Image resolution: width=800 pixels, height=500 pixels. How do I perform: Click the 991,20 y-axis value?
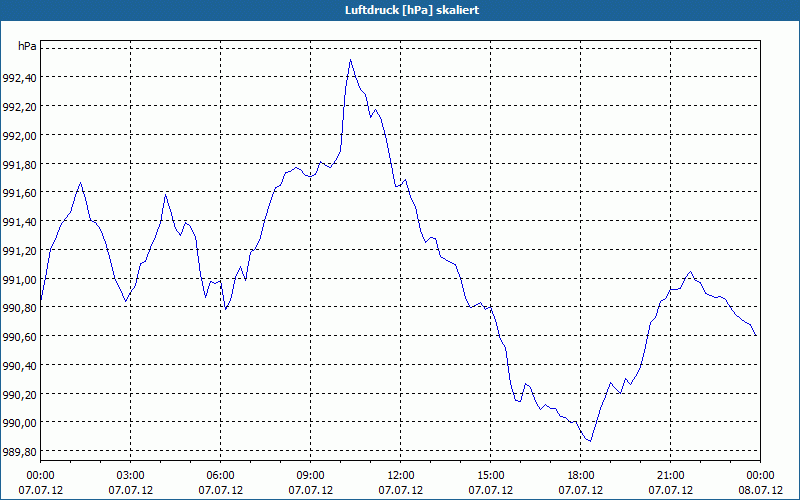pos(20,251)
